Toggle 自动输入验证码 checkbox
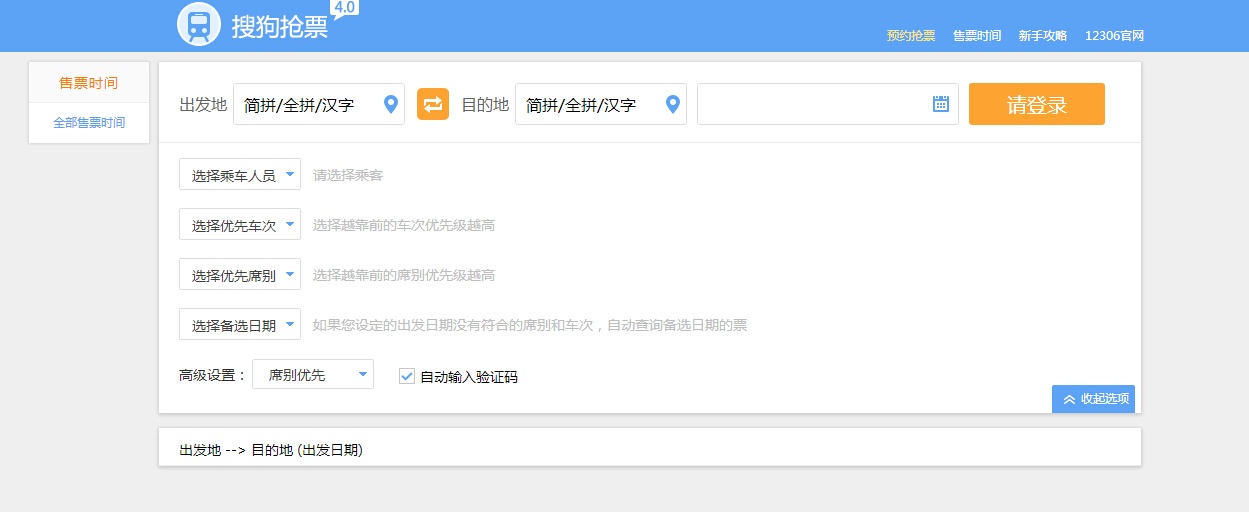The width and height of the screenshot is (1249, 512). point(407,376)
